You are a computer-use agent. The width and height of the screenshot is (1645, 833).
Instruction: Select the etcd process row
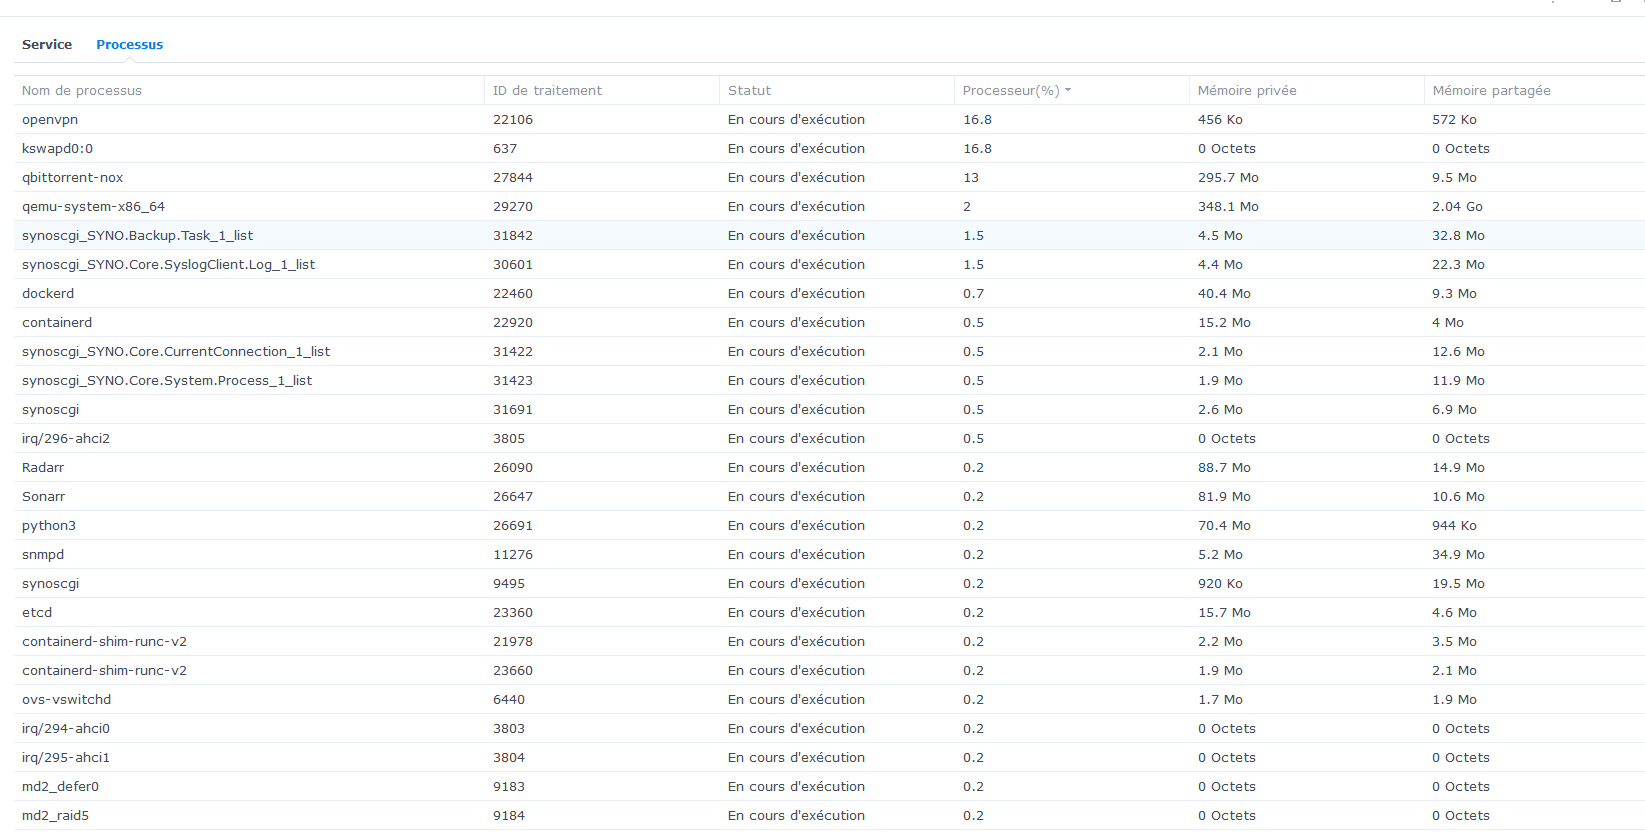point(37,613)
